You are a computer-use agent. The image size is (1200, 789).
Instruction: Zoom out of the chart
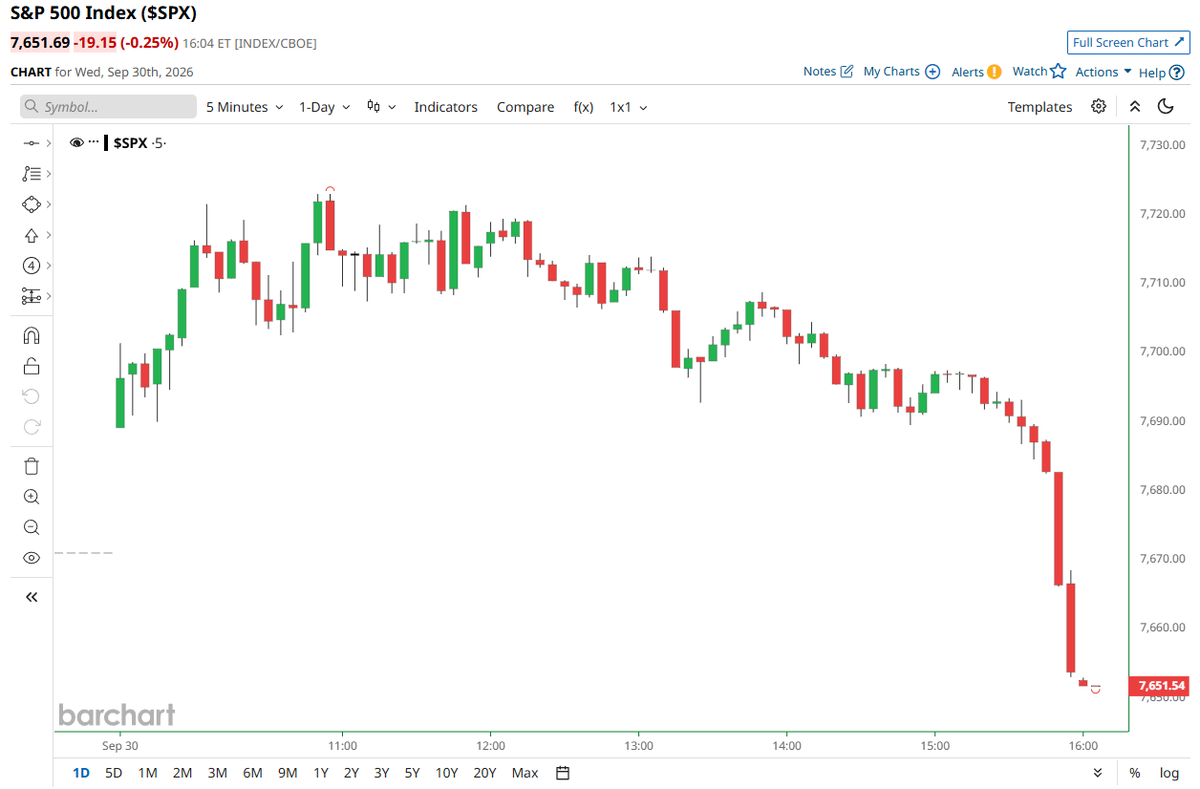click(x=31, y=527)
